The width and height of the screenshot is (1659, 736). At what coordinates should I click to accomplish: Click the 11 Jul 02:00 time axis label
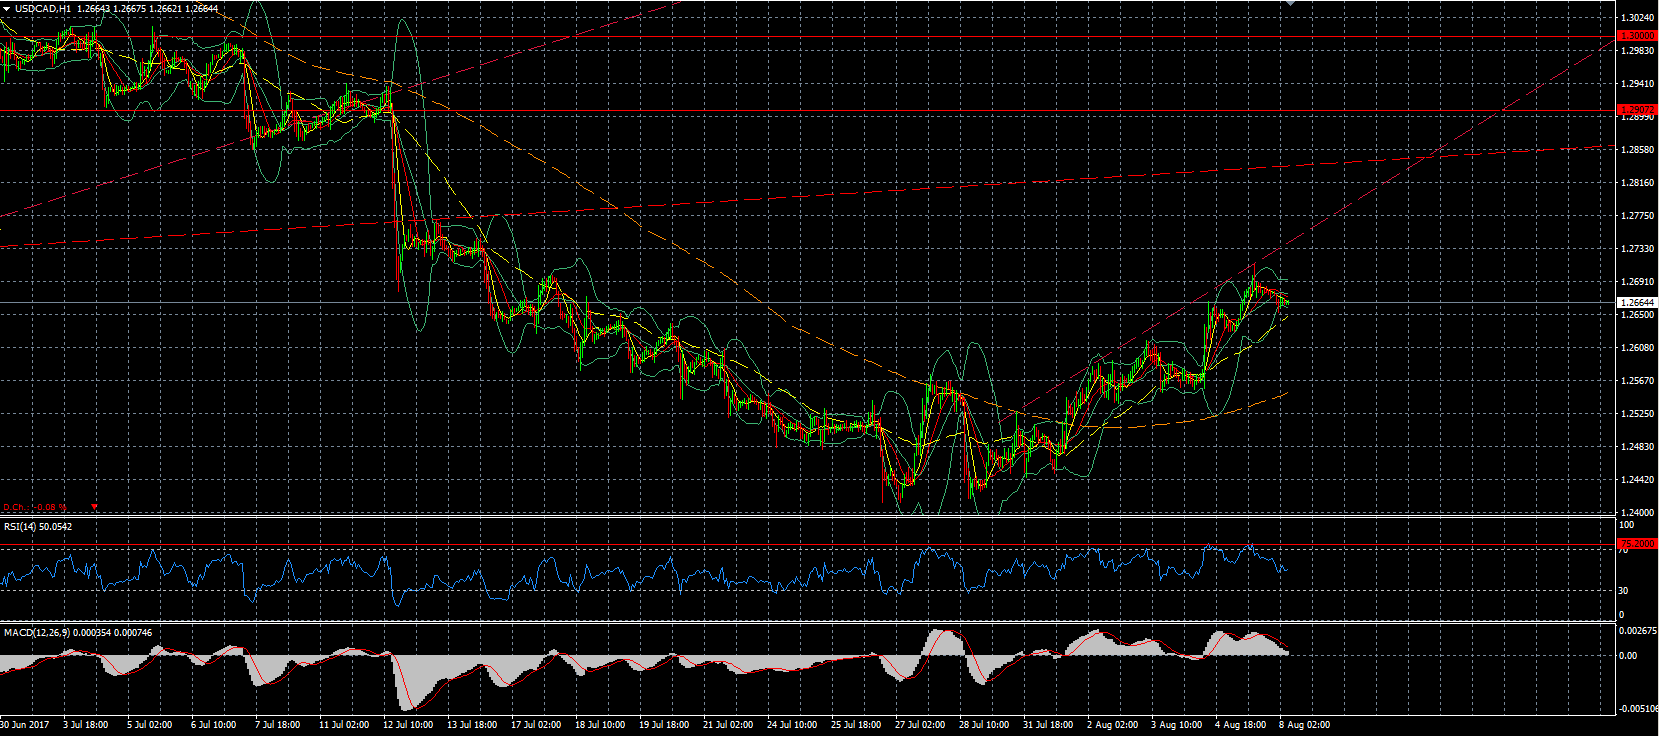point(344,725)
